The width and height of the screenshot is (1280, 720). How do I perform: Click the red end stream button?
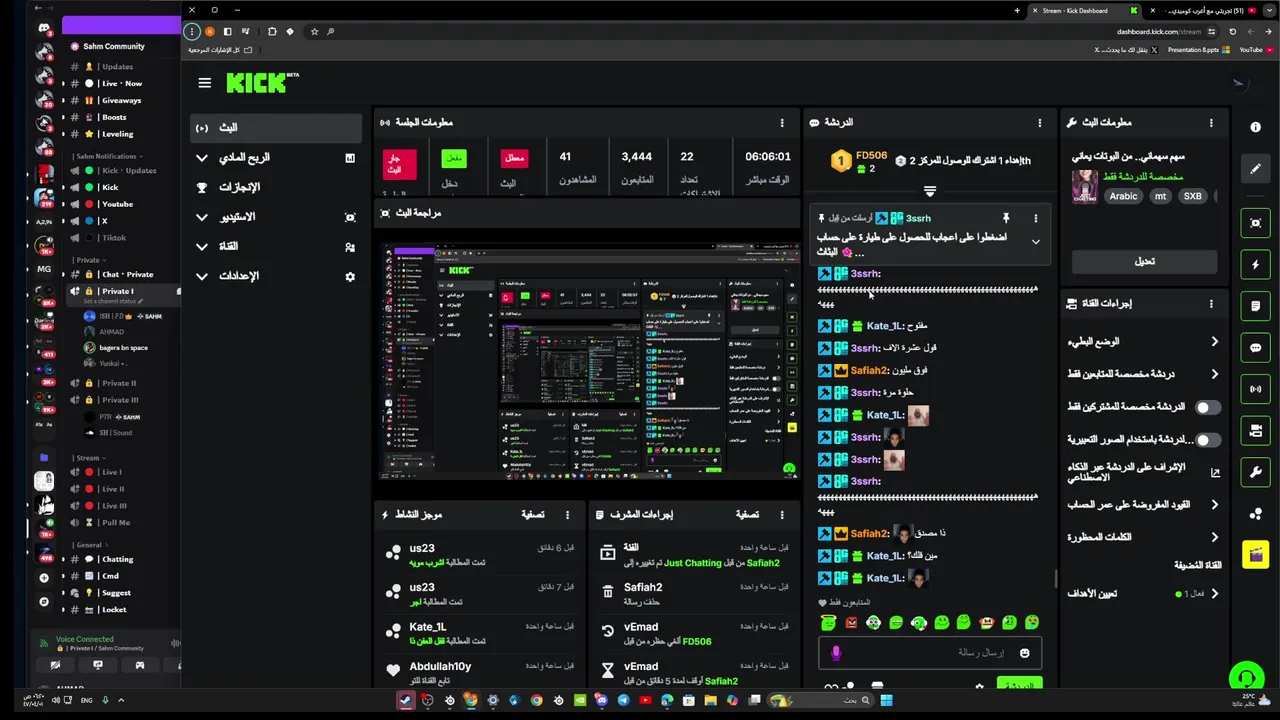point(400,163)
